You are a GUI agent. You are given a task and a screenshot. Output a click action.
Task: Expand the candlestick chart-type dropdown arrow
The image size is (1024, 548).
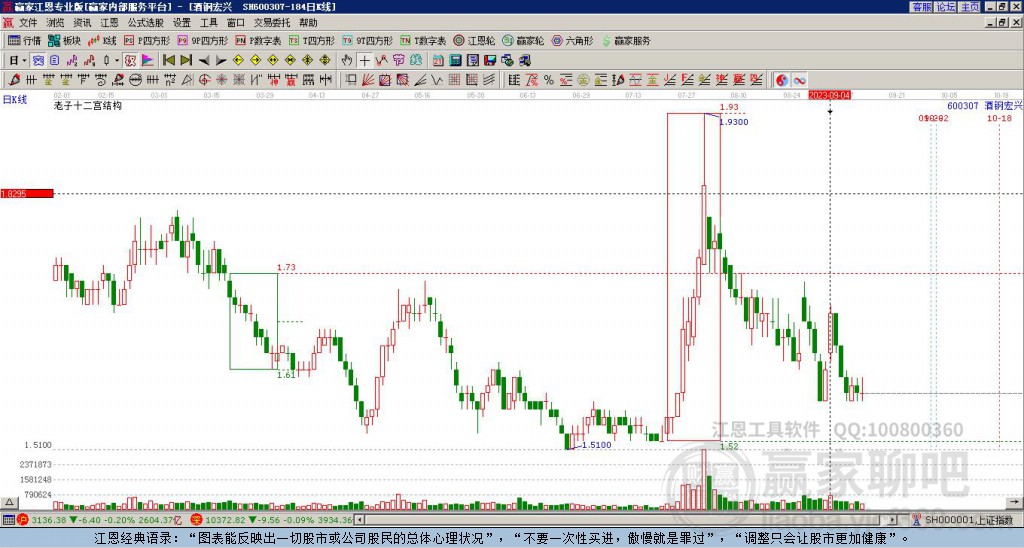[117, 60]
